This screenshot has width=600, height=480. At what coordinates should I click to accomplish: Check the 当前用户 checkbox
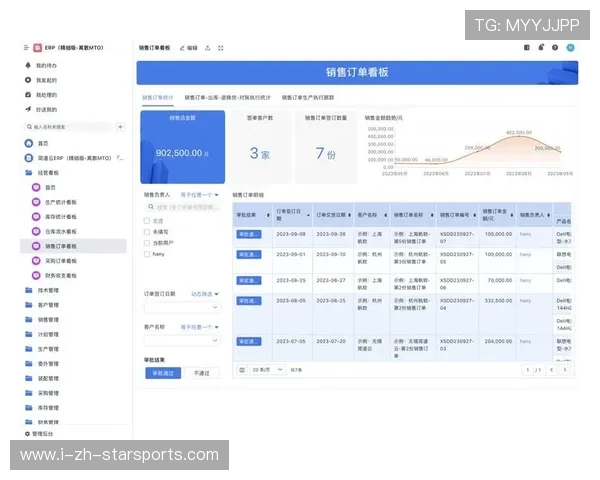point(147,243)
